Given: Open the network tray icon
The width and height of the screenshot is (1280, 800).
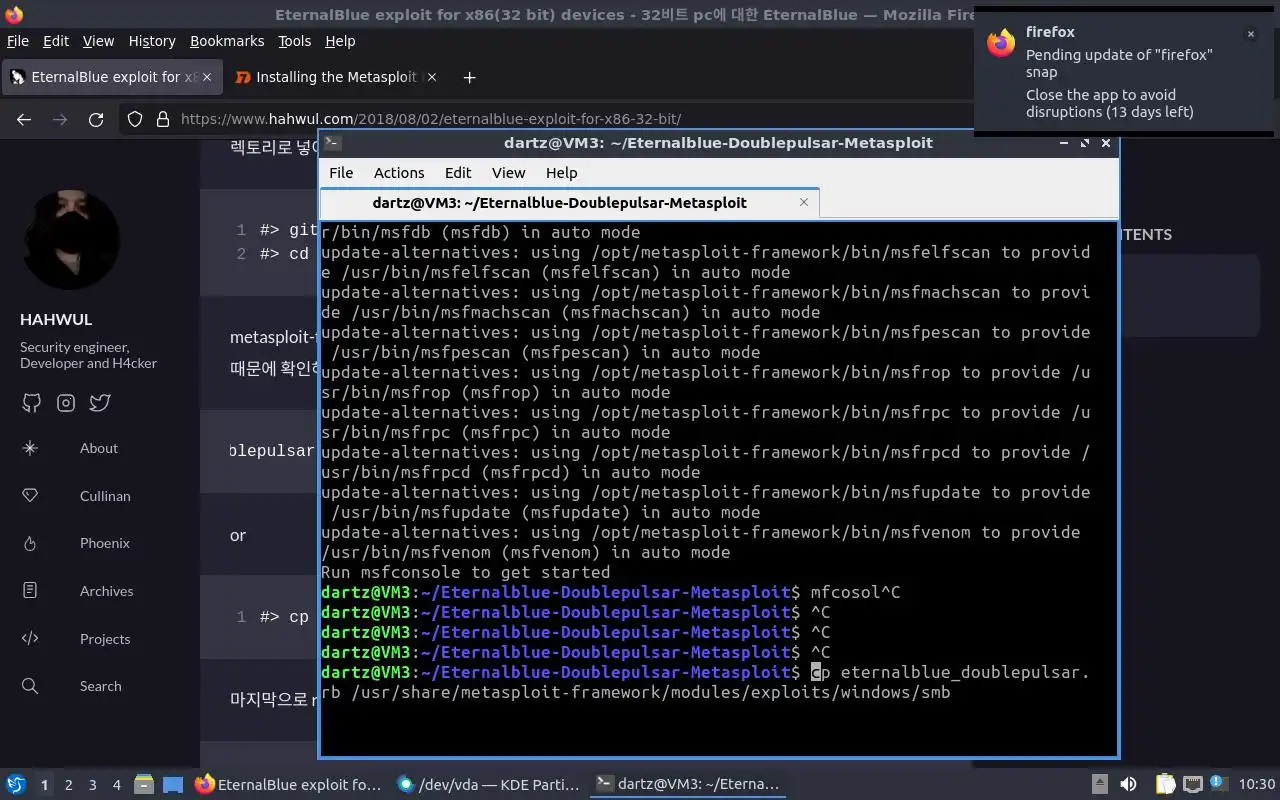Looking at the screenshot, I should tap(1192, 785).
